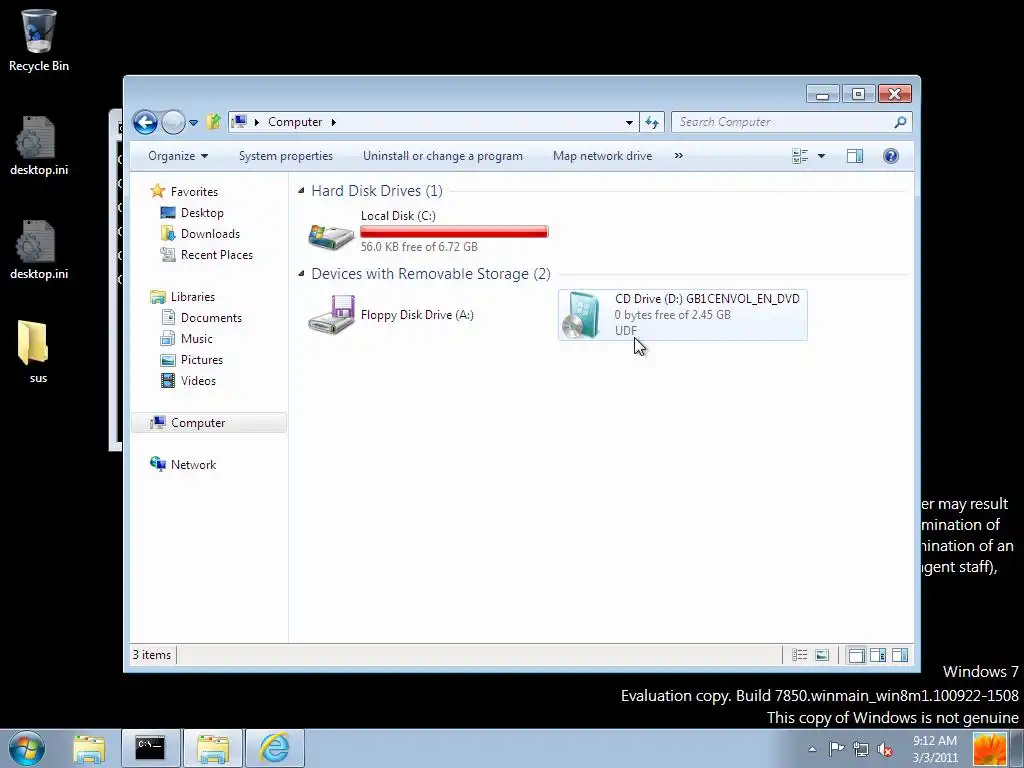This screenshot has width=1024, height=768.
Task: Show more toolbar commands chevron
Action: pyautogui.click(x=679, y=155)
